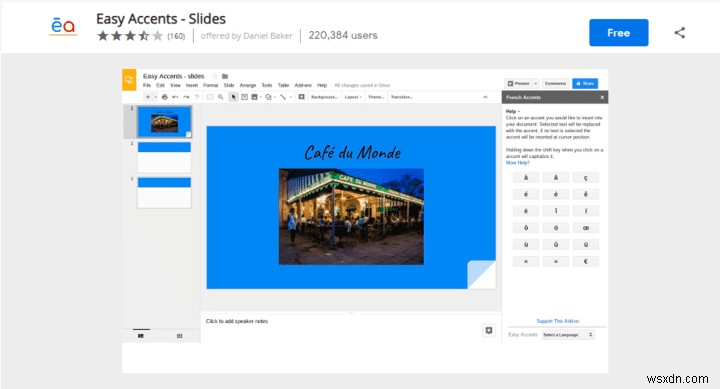720x389 pixels.
Task: Select the arrow cursor tool
Action: coord(233,97)
